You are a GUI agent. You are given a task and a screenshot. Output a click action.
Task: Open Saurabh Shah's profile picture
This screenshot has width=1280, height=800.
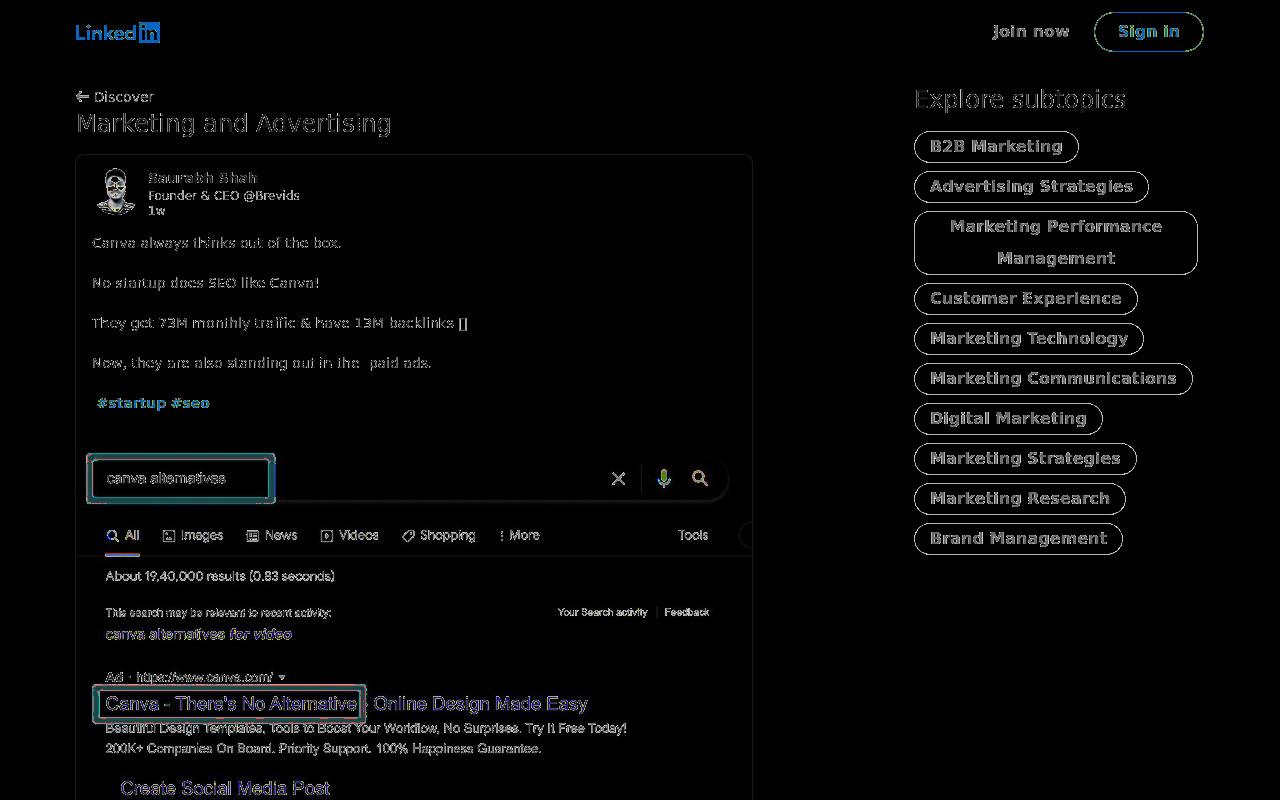click(x=116, y=191)
